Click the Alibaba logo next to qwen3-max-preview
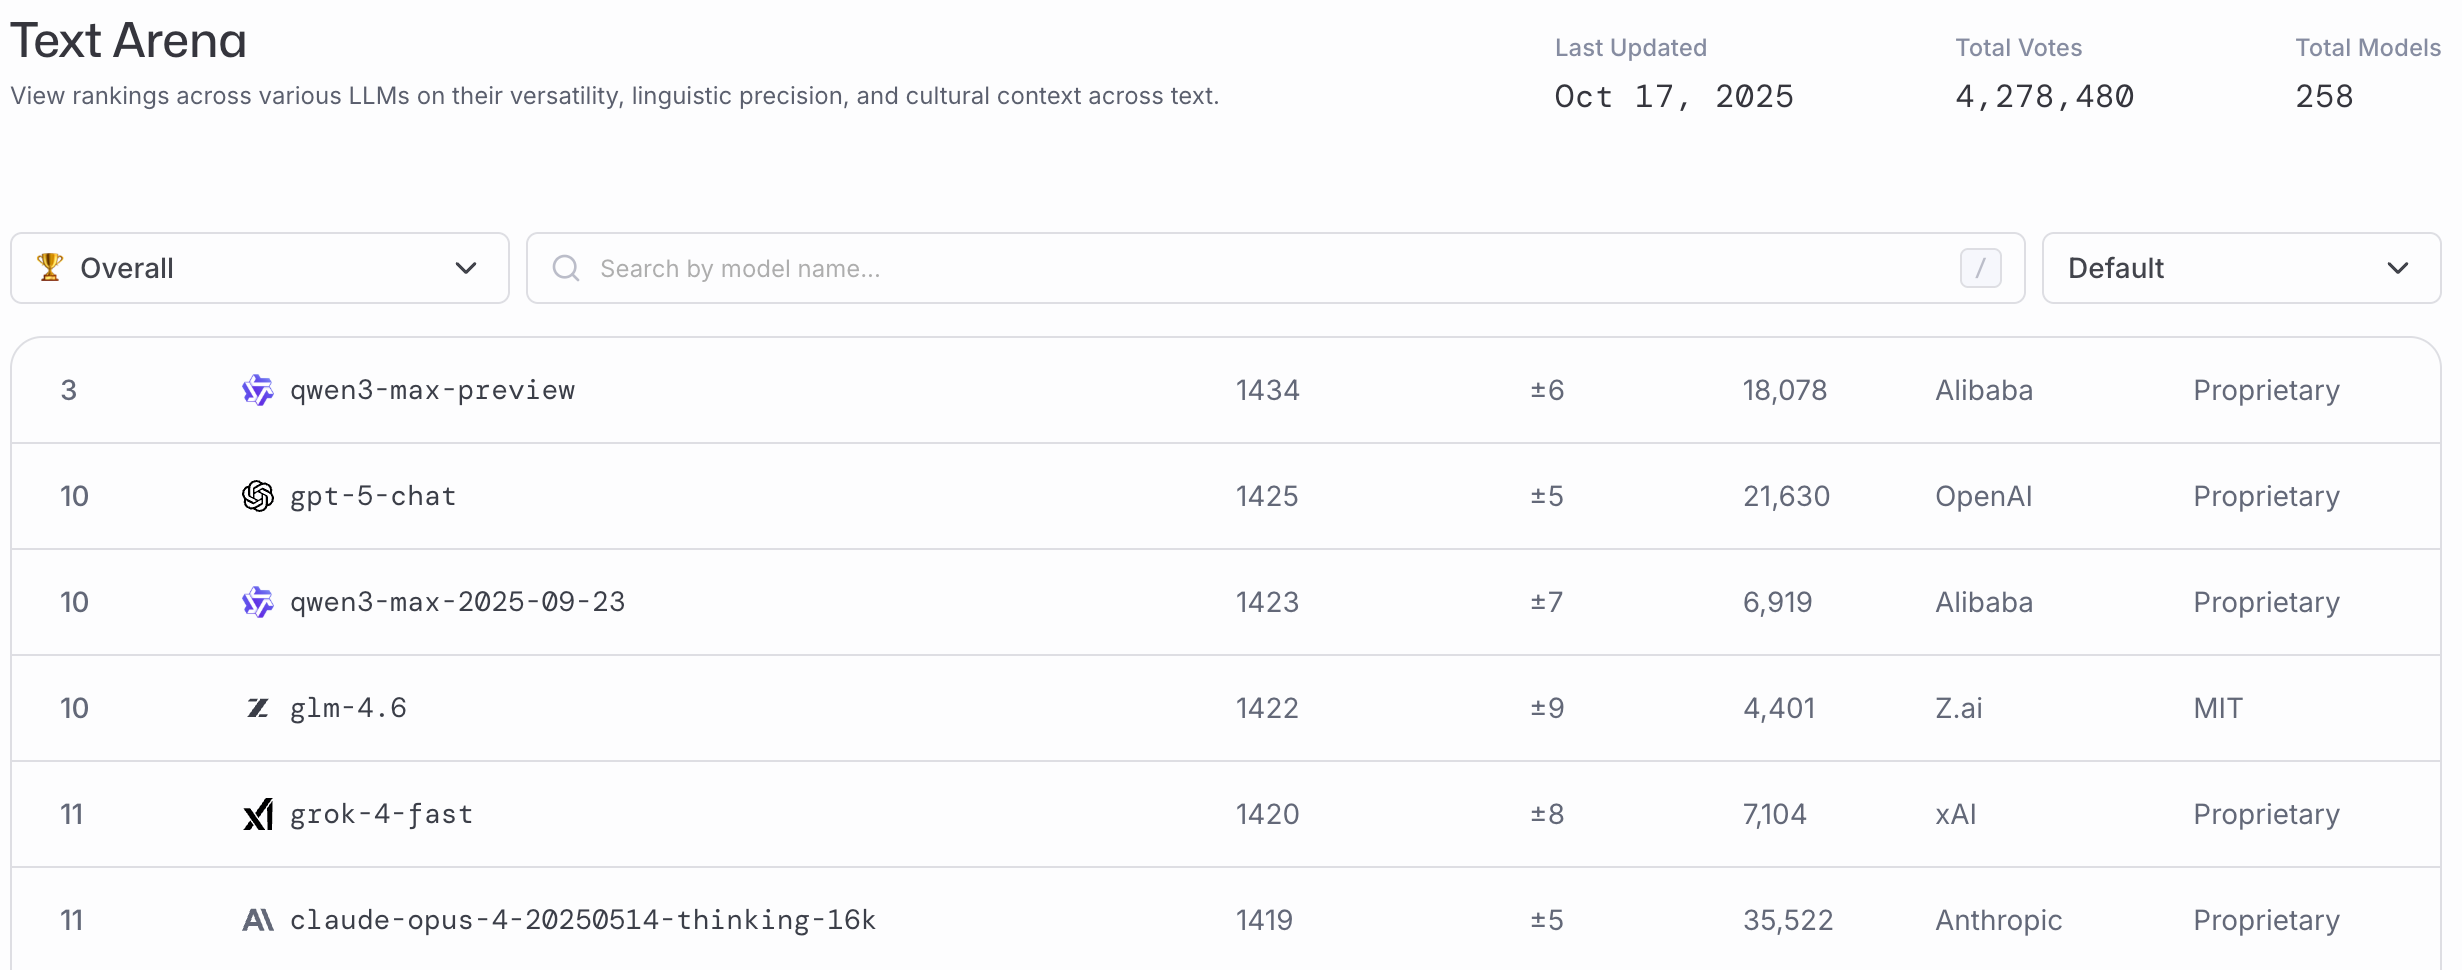This screenshot has height=970, width=2462. [258, 390]
